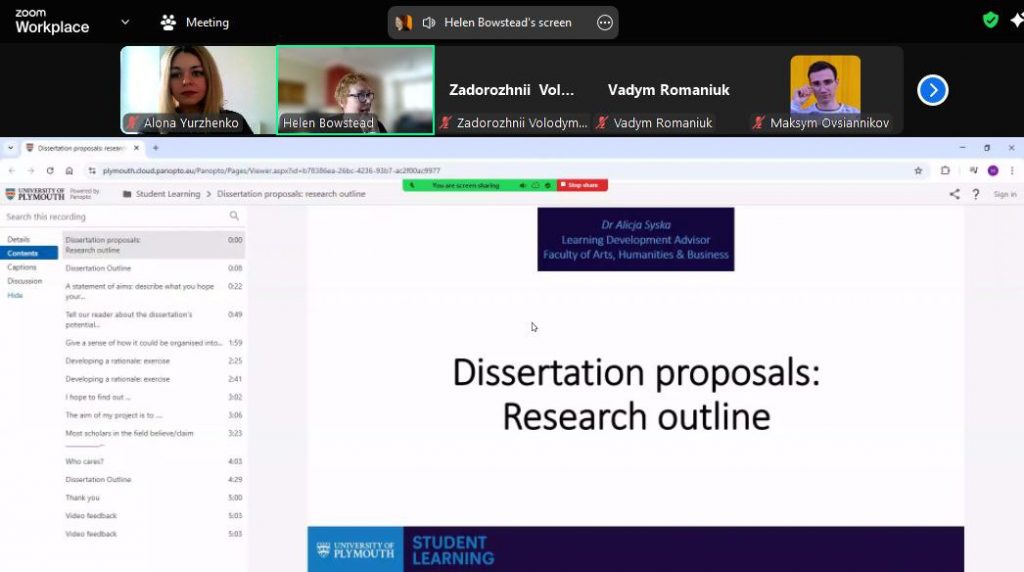Screen dimensions: 1024x572
Task: Switch to the Captions tab
Action: (22, 267)
